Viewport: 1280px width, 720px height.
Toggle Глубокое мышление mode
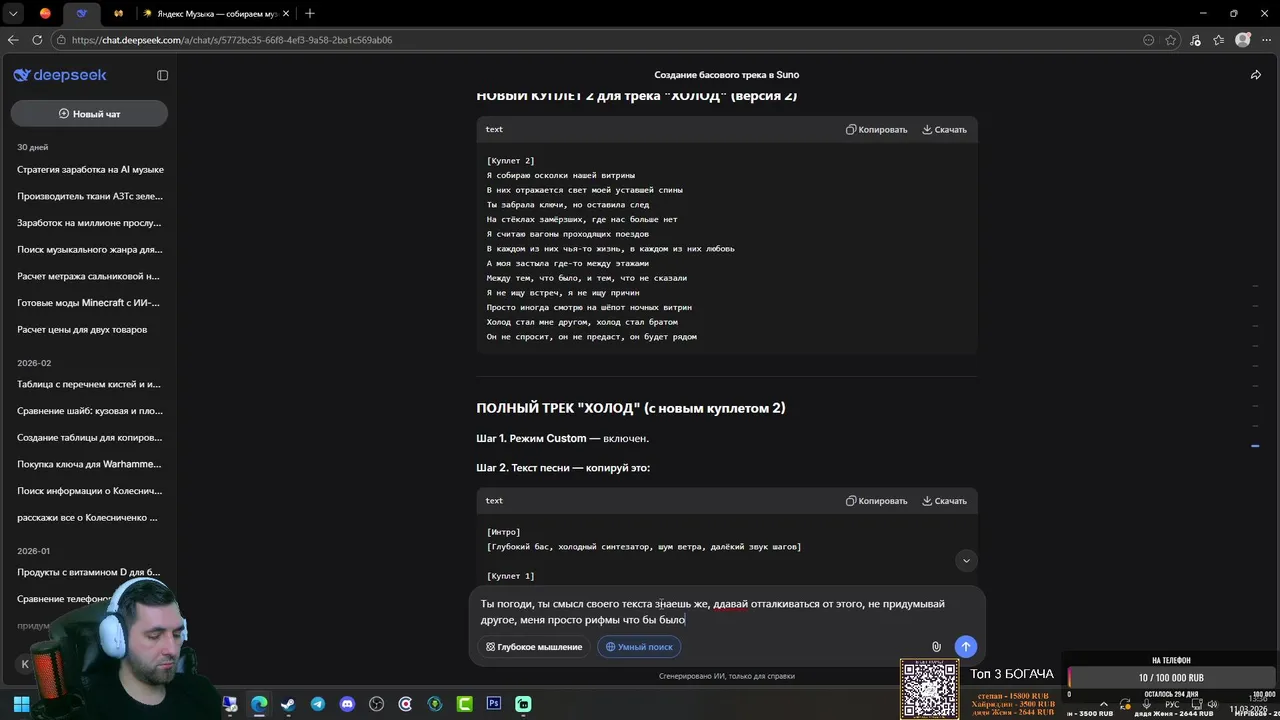[x=534, y=647]
